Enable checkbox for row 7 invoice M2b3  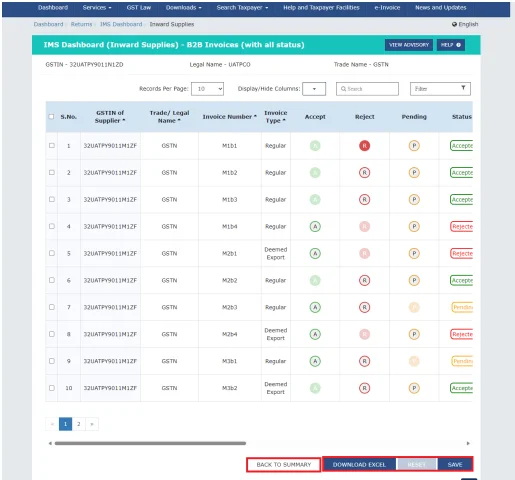point(52,307)
